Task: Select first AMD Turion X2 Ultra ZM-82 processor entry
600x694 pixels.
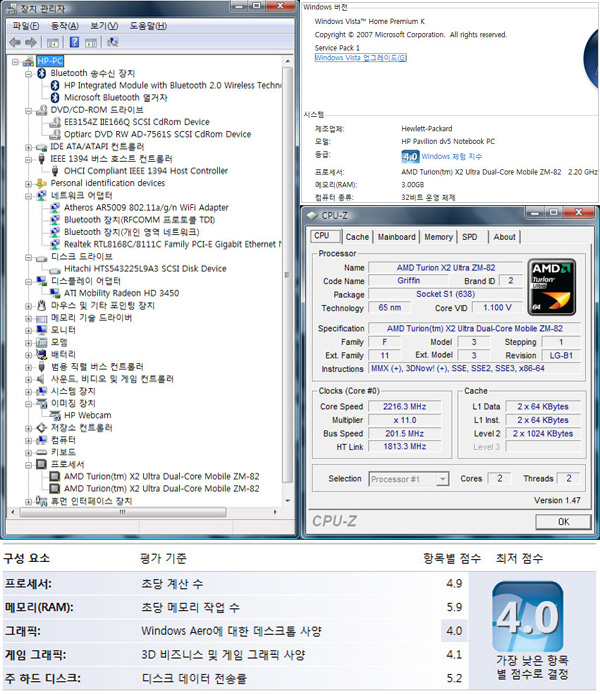Action: click(162, 476)
